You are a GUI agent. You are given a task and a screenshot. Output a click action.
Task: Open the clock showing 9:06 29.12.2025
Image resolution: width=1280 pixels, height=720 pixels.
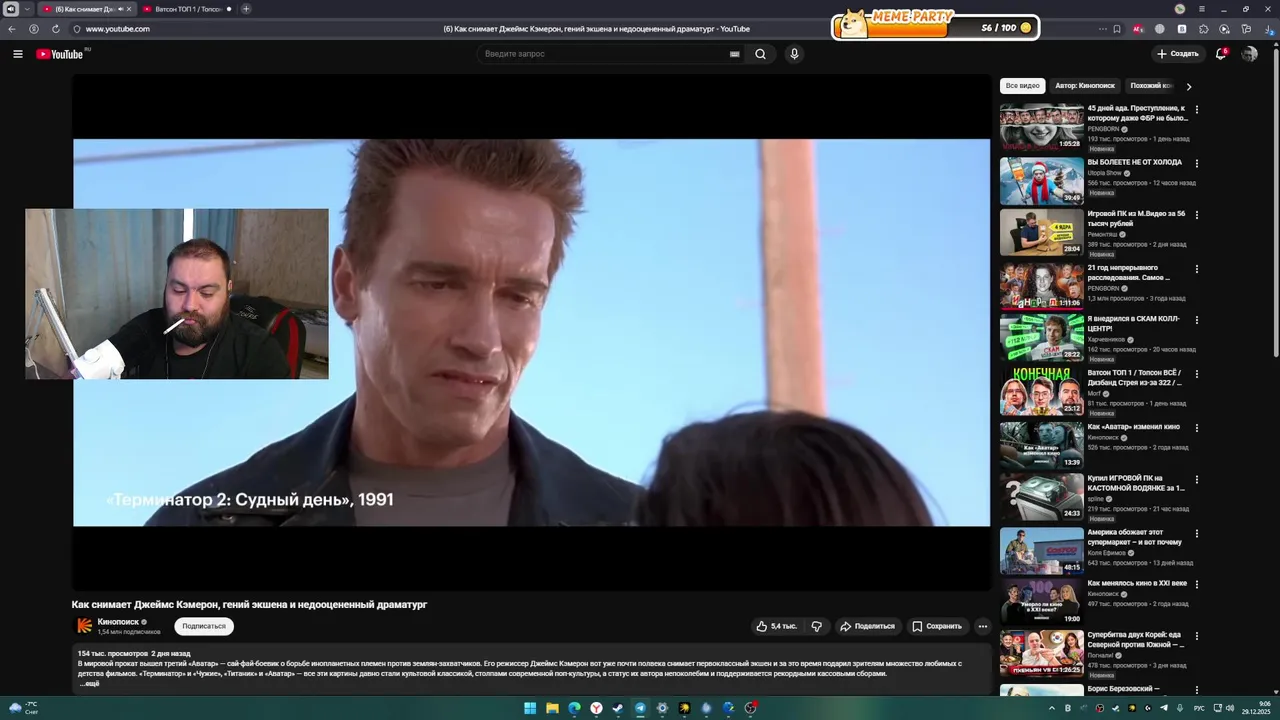1256,708
